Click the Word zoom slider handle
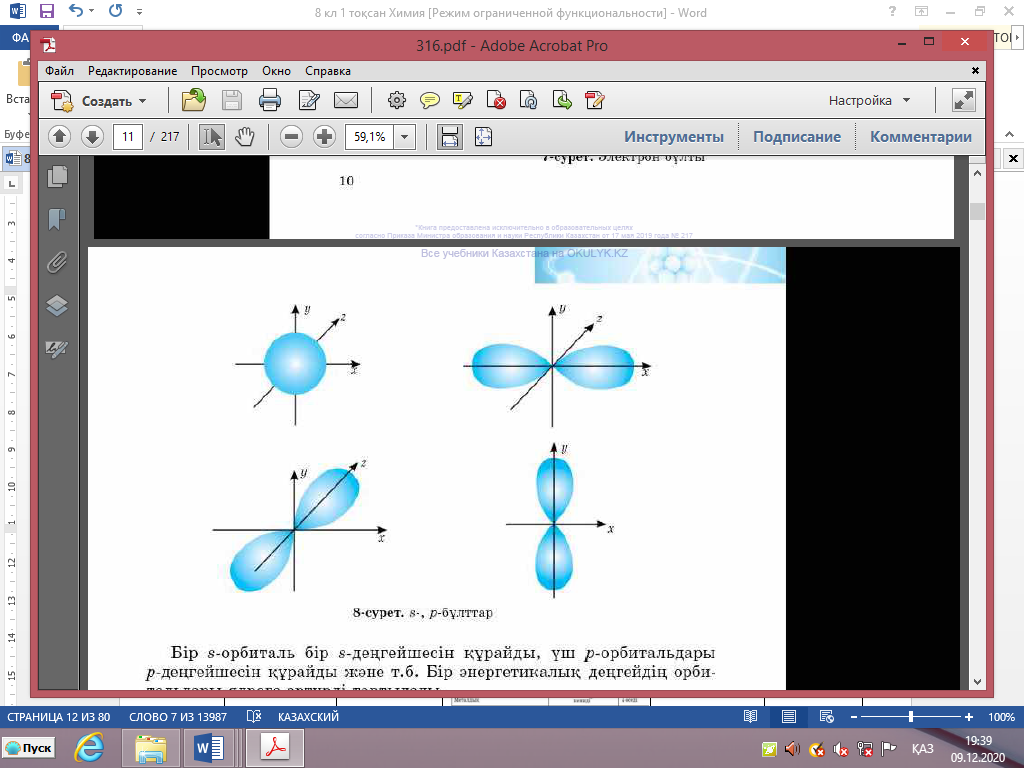The image size is (1024, 768). click(x=911, y=717)
